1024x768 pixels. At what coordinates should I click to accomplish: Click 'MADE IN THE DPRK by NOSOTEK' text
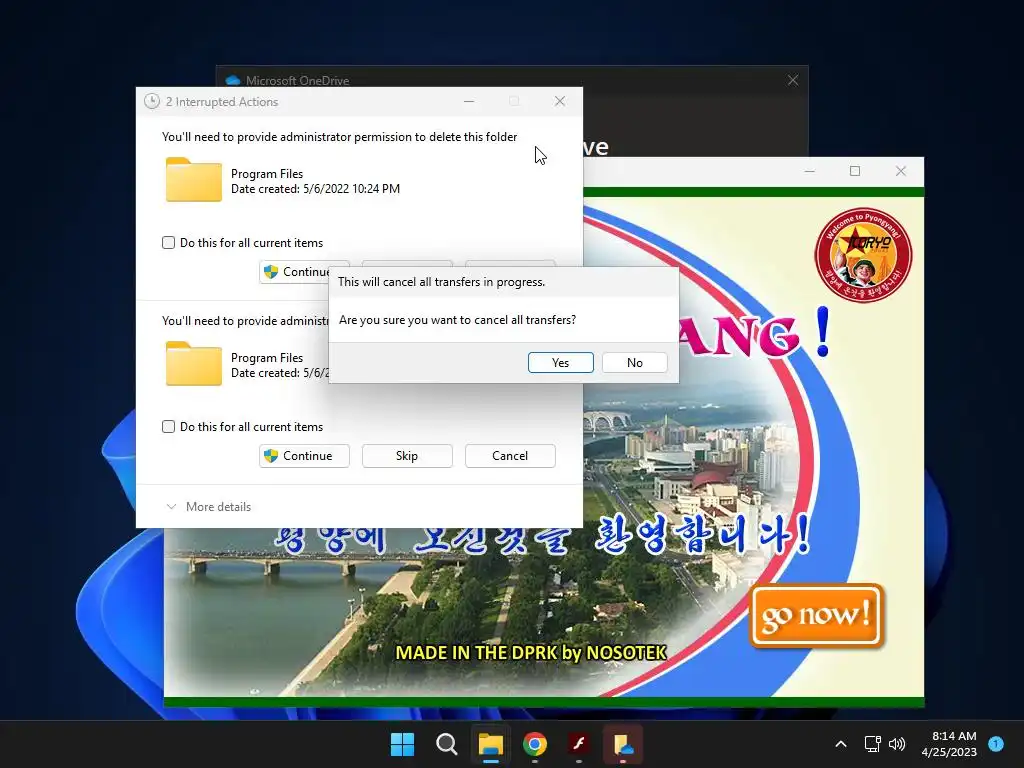point(531,652)
